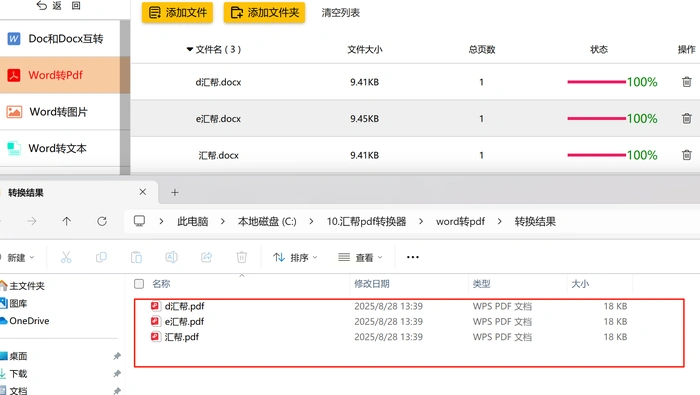Sort by 类型 column header
The height and width of the screenshot is (395, 700).
[x=481, y=284]
